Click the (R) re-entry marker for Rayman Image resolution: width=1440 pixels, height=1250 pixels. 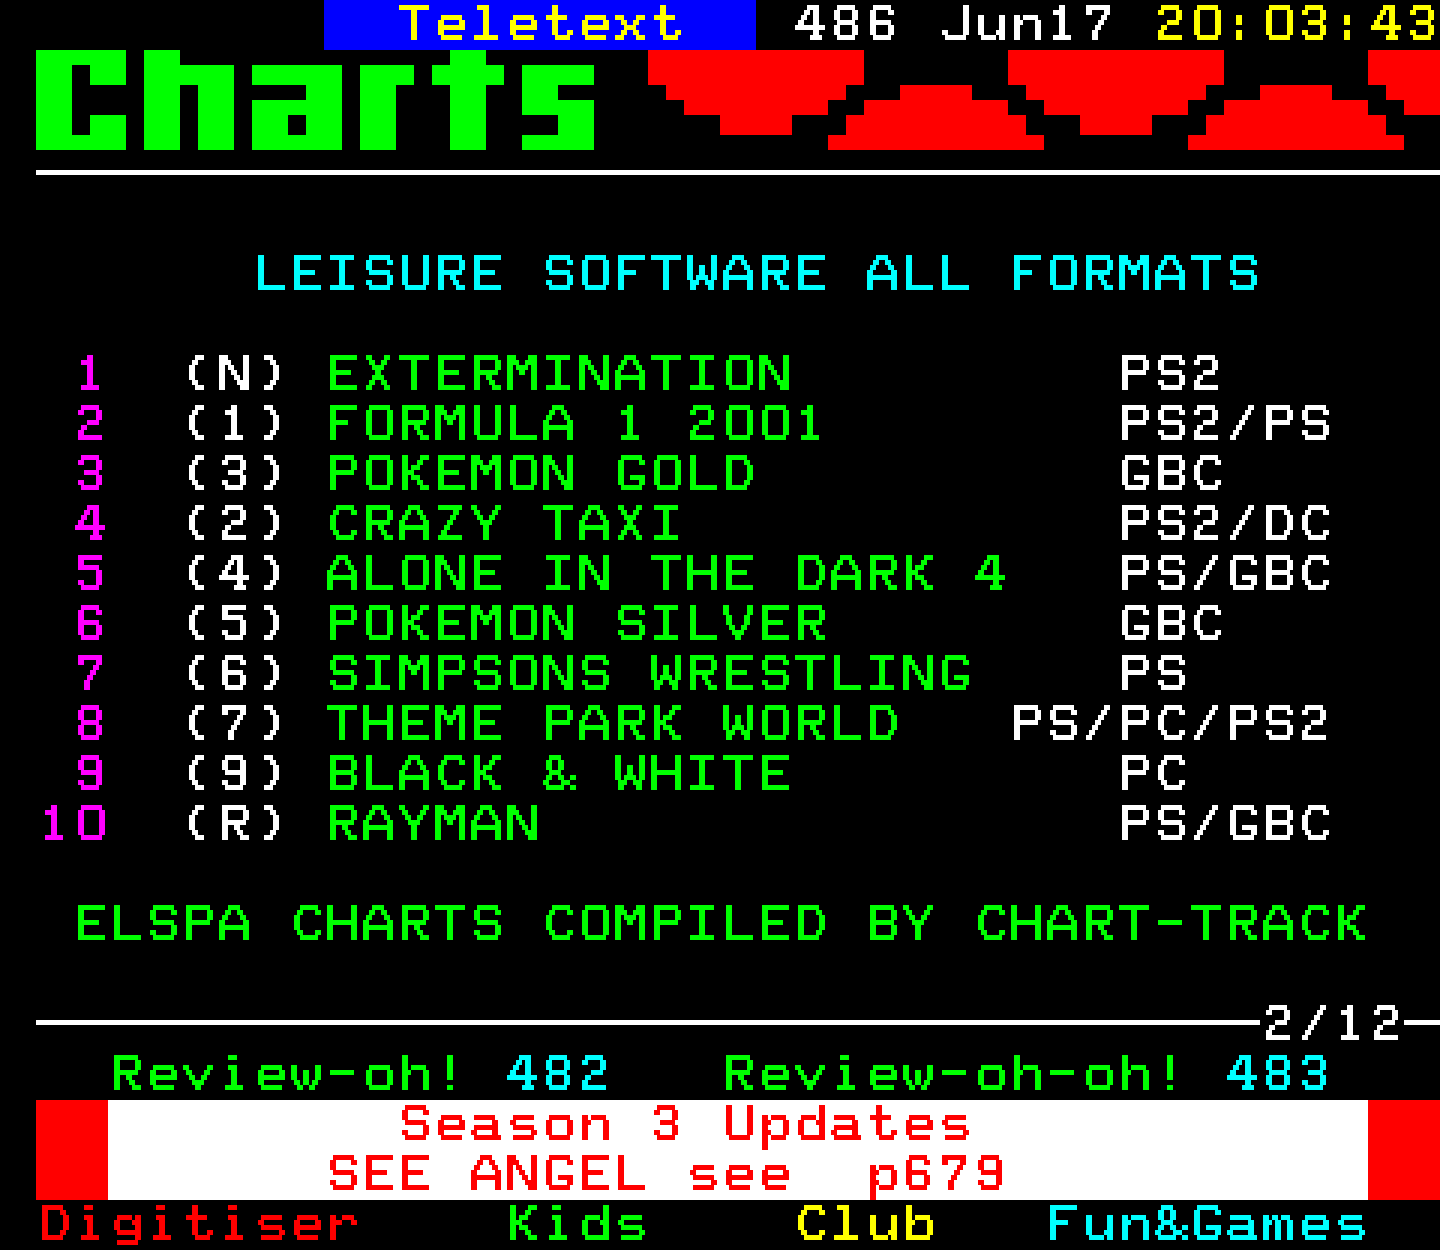coord(234,824)
